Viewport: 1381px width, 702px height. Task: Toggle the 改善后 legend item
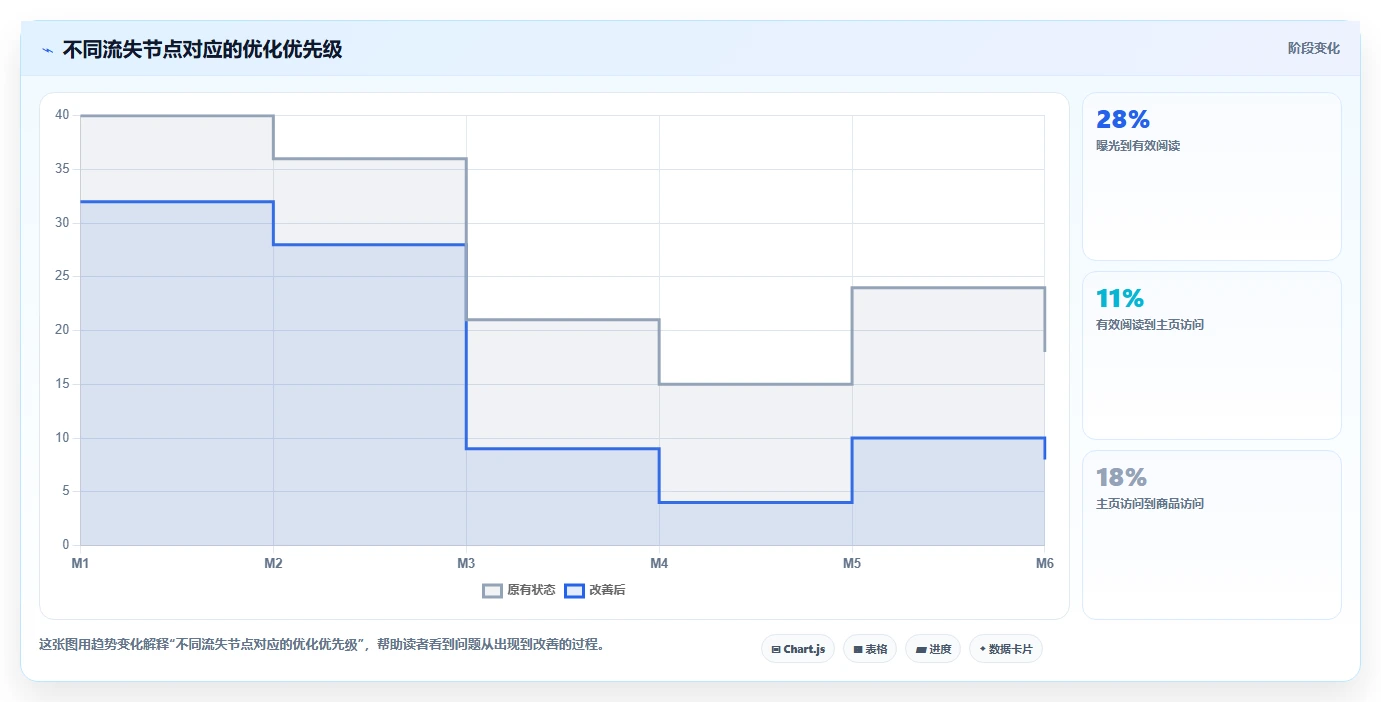595,590
